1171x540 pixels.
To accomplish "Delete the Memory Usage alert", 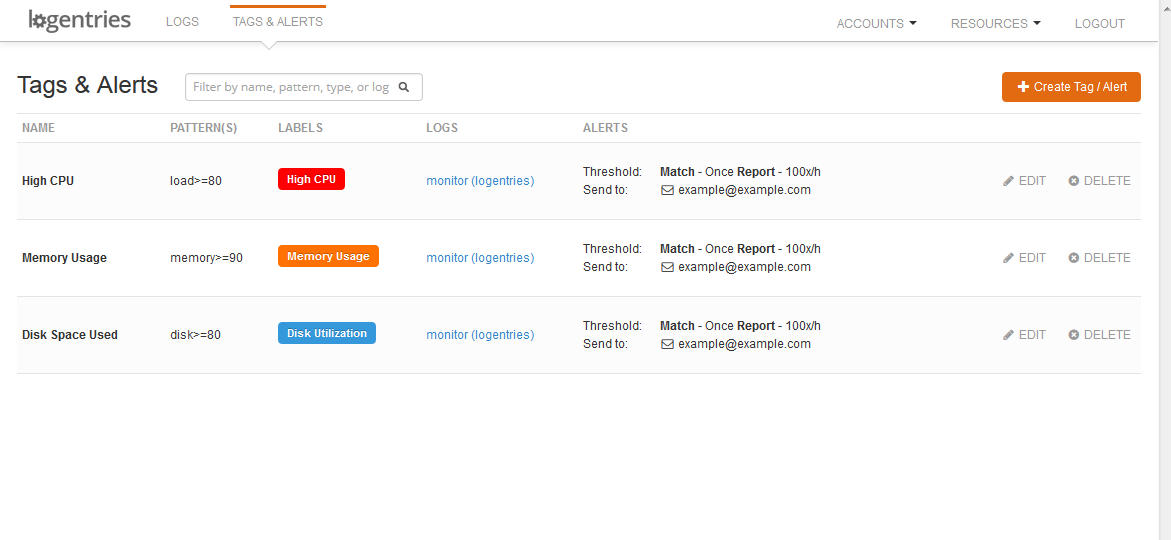I will pyautogui.click(x=1099, y=258).
